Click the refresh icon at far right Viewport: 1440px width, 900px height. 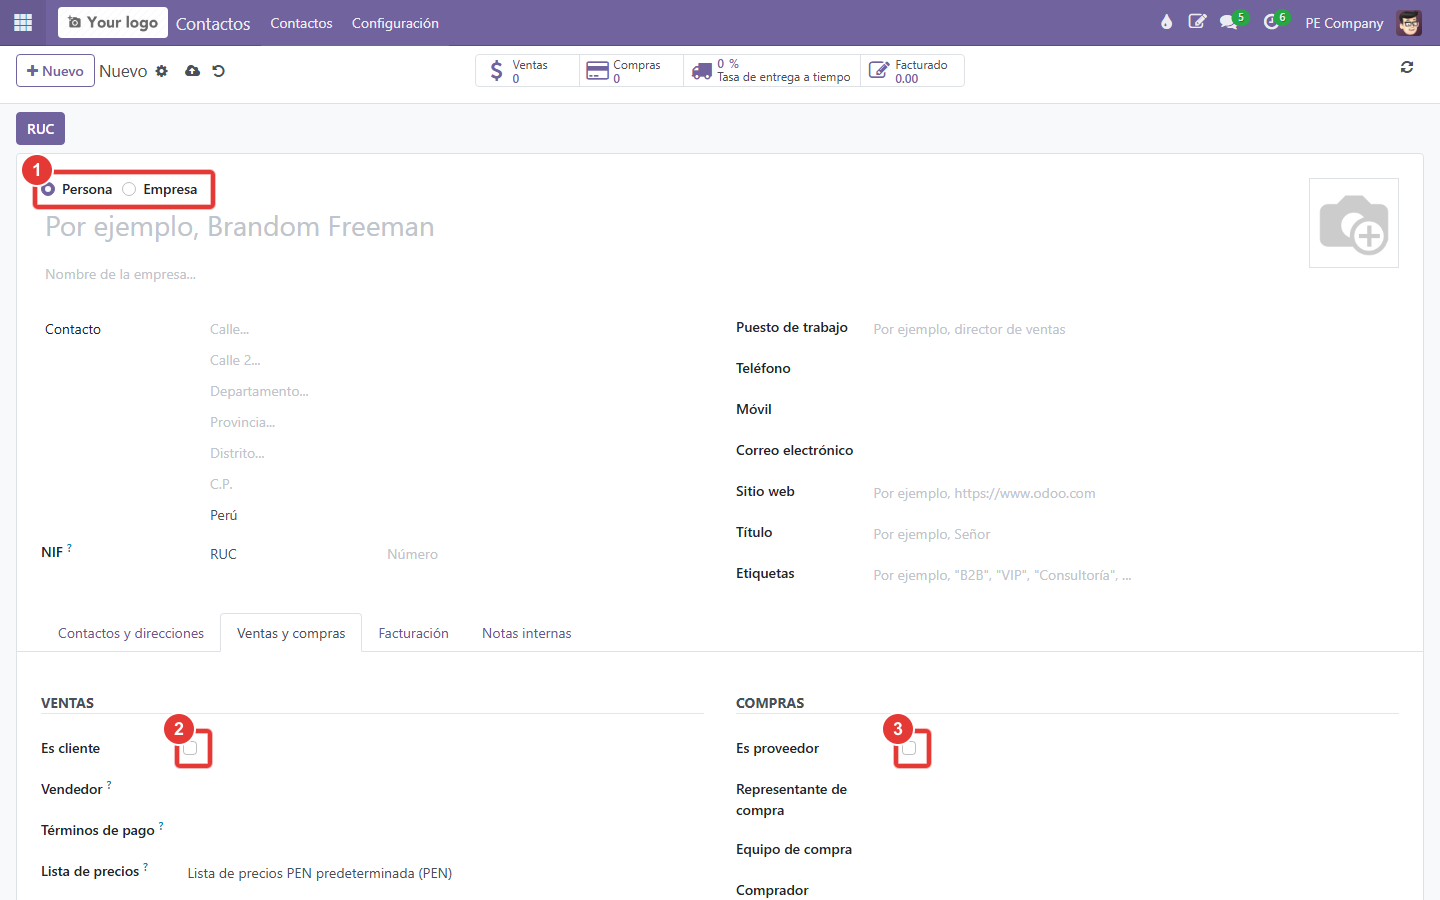1407,67
